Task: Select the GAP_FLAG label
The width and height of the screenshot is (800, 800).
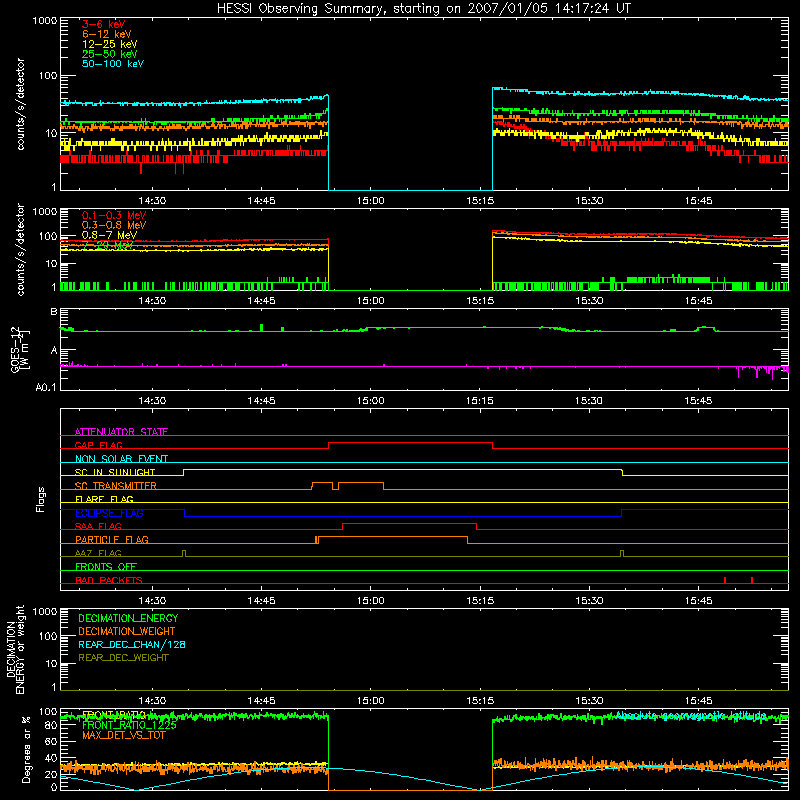Action: (x=98, y=445)
